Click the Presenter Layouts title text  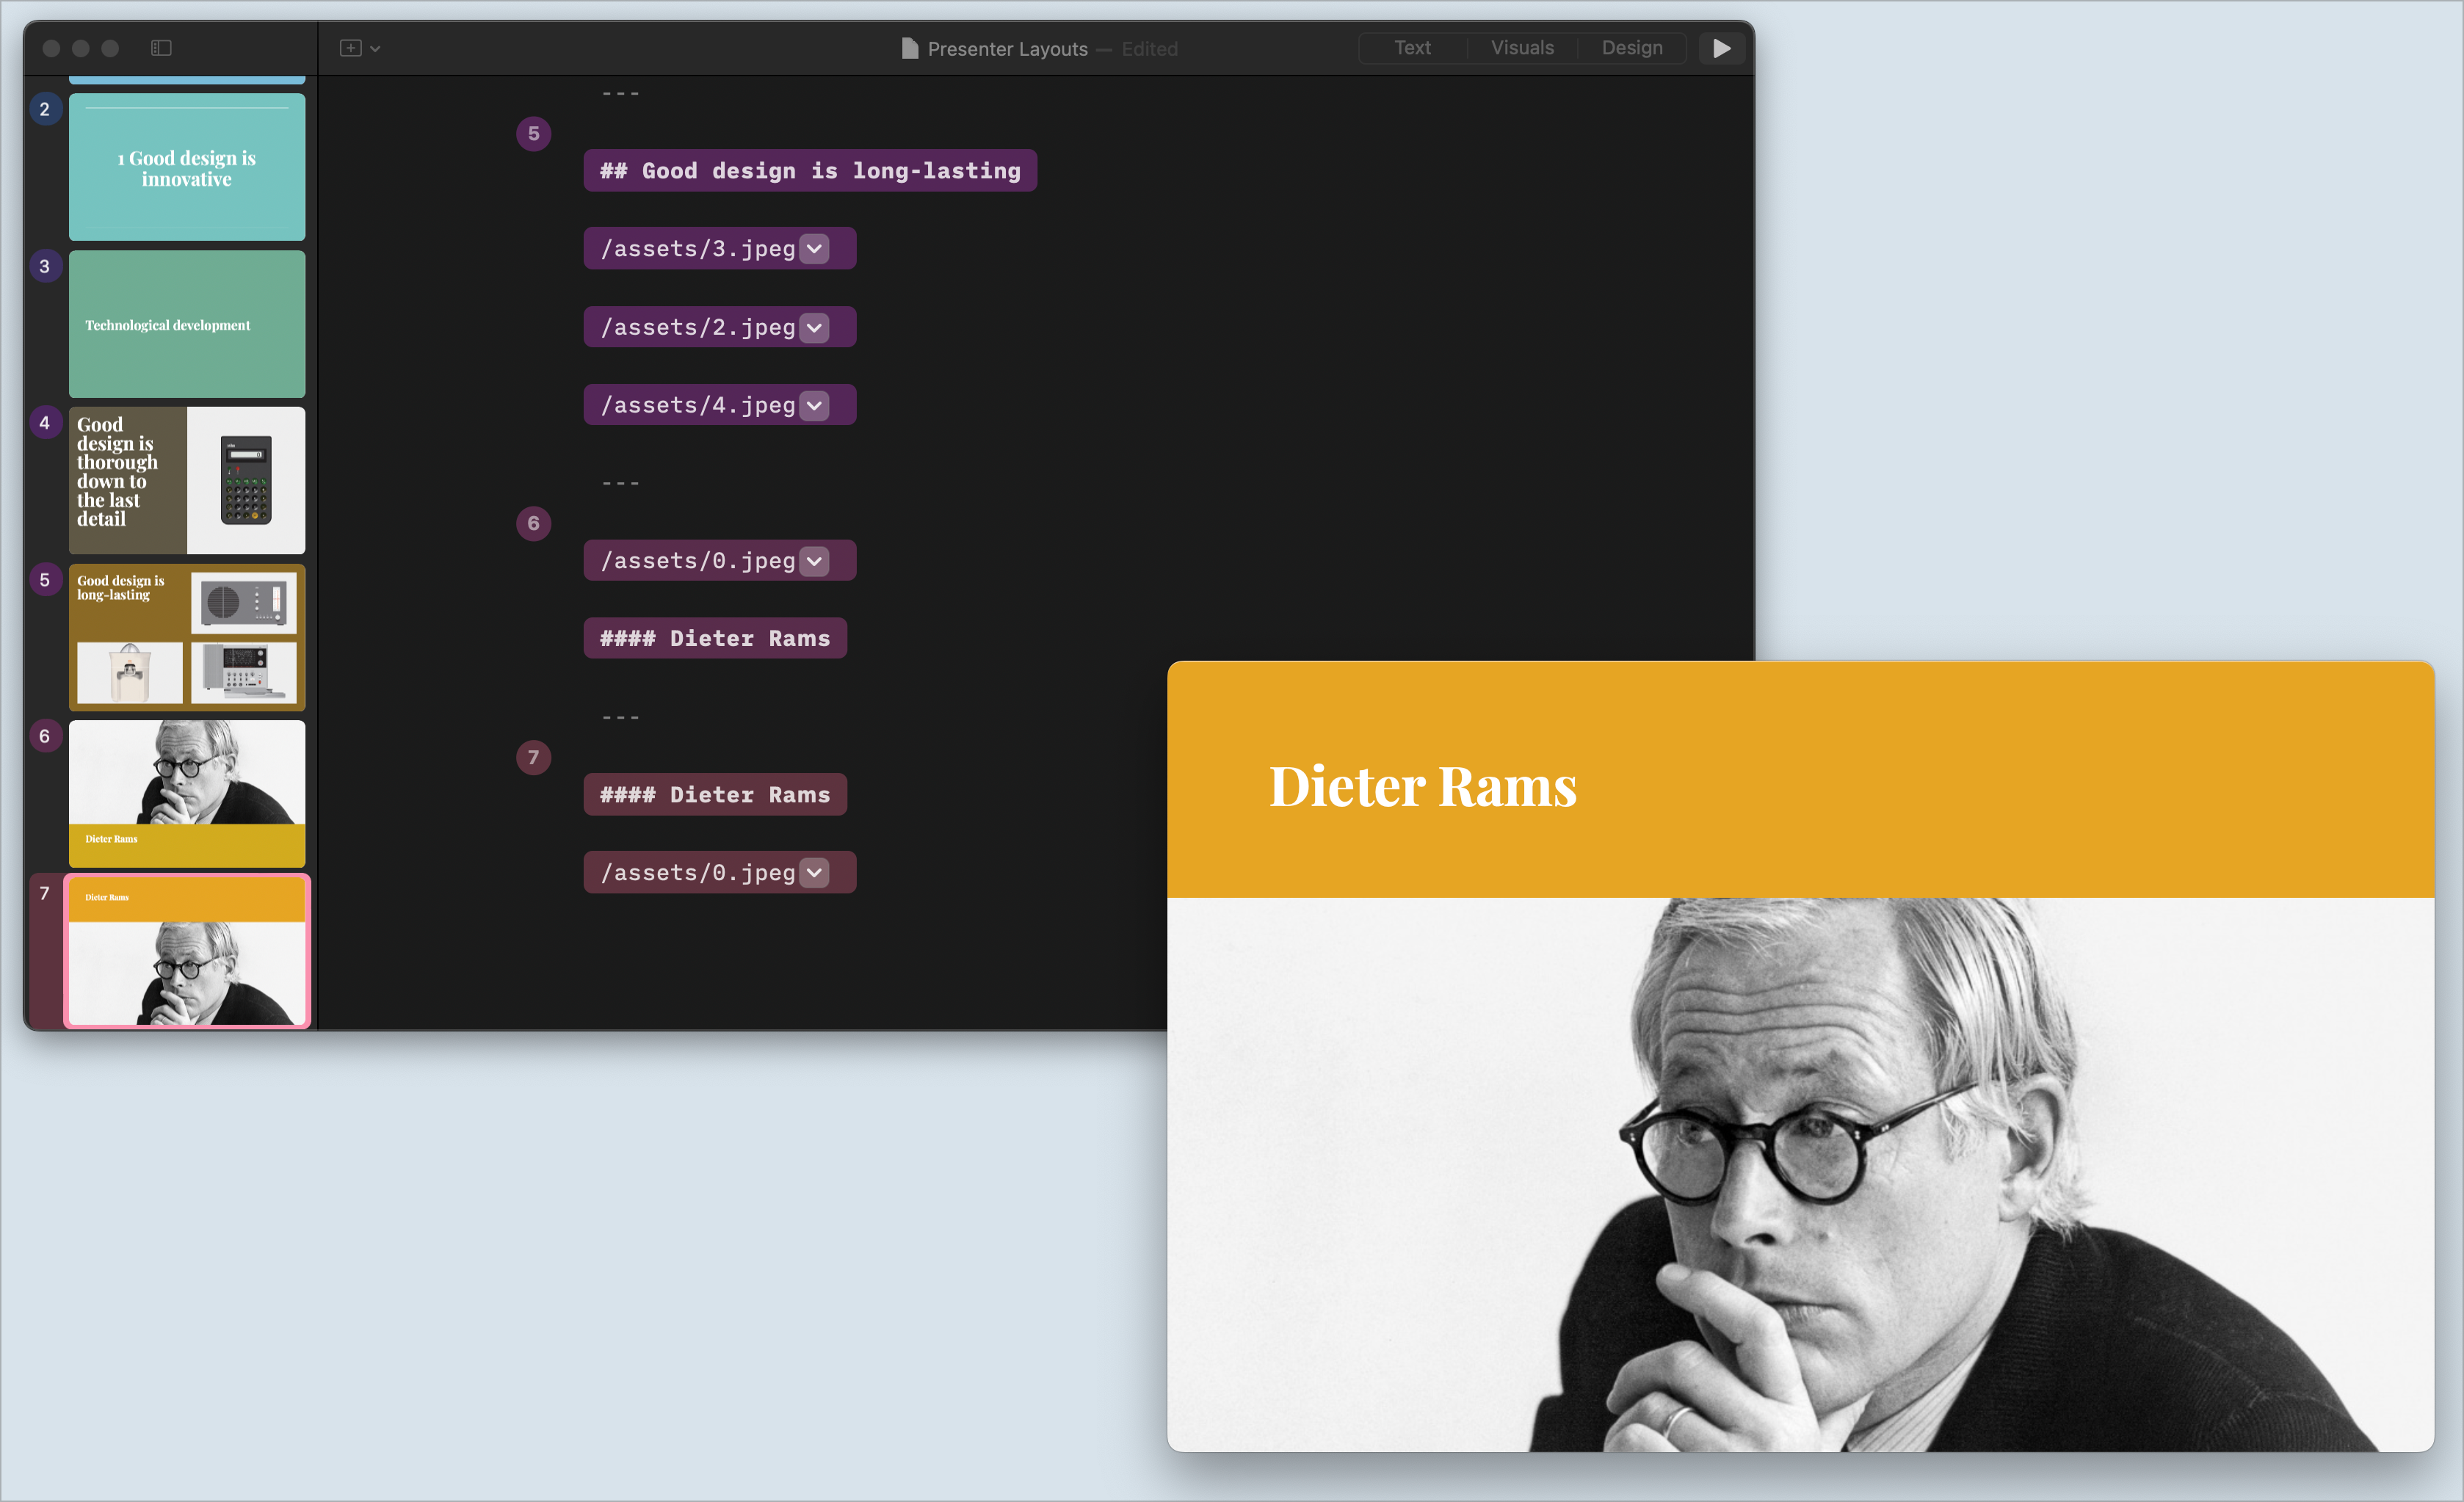pos(1007,49)
